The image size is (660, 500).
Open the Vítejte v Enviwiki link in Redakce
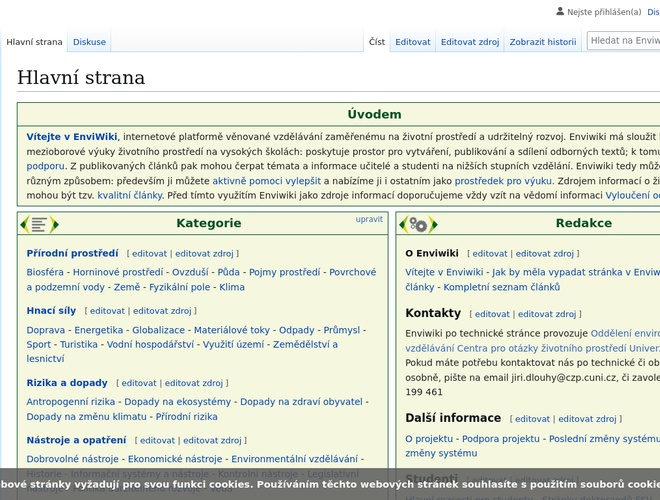[444, 272]
